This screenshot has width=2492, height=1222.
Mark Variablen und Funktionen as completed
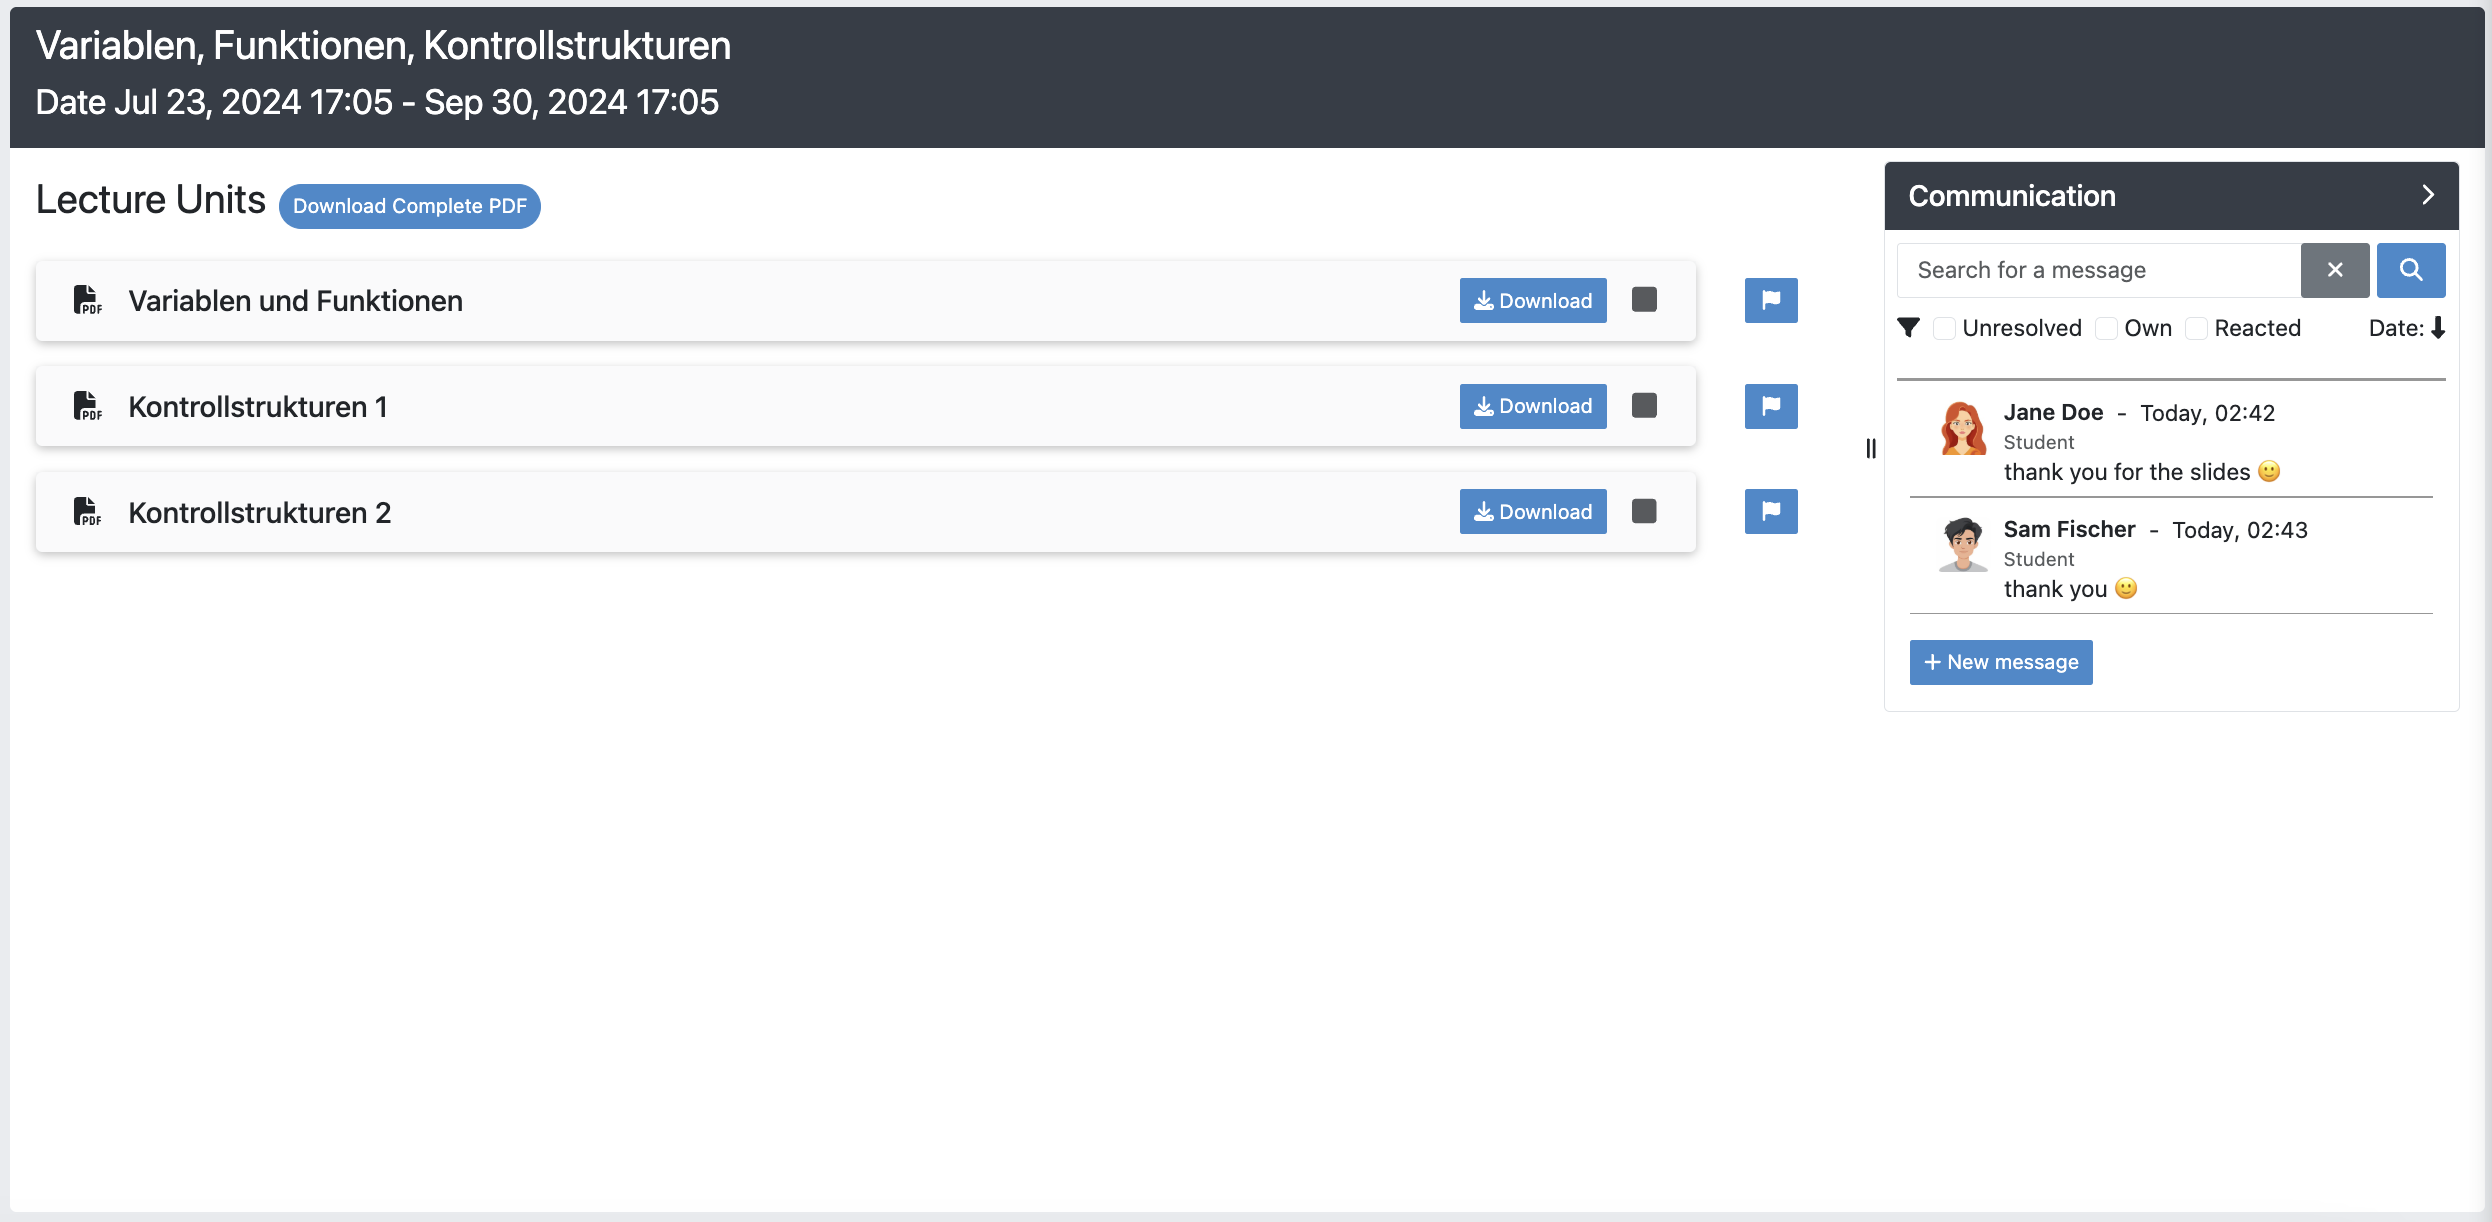click(x=1644, y=300)
